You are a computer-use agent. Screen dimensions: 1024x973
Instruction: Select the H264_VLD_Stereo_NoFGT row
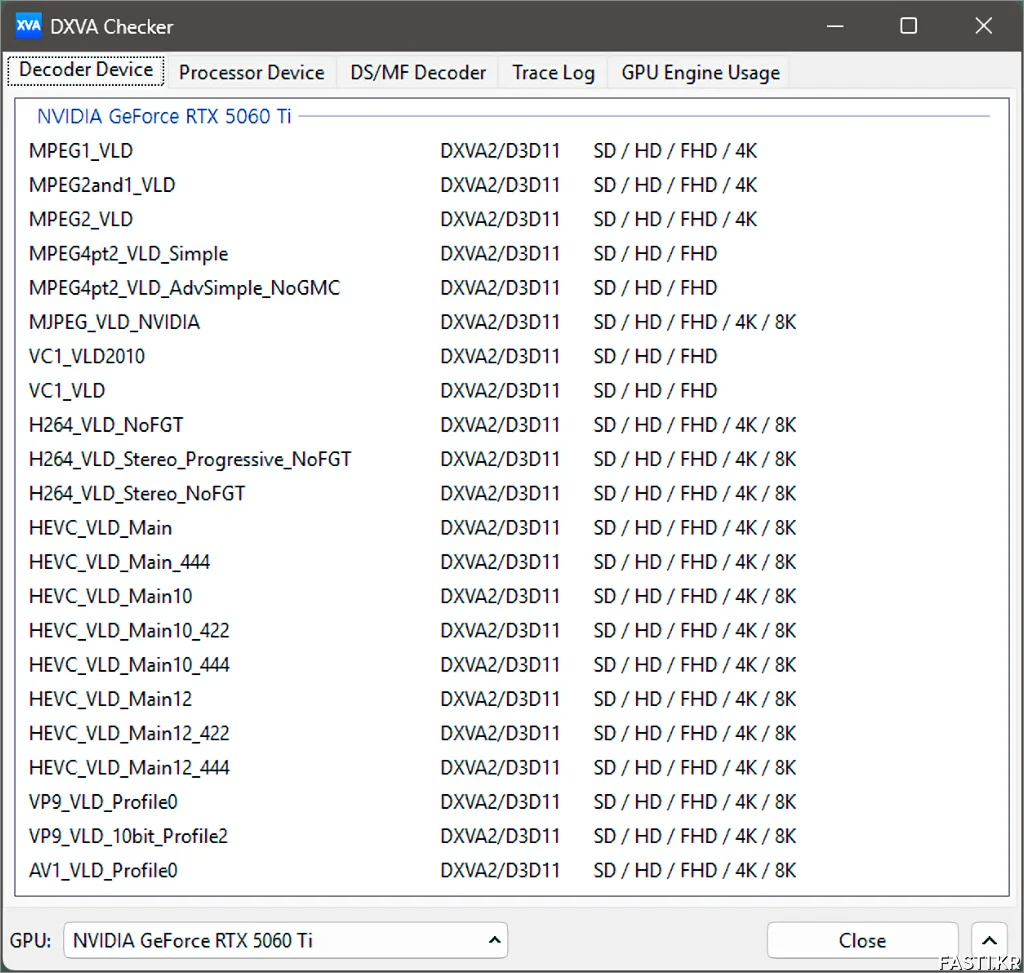(x=511, y=494)
